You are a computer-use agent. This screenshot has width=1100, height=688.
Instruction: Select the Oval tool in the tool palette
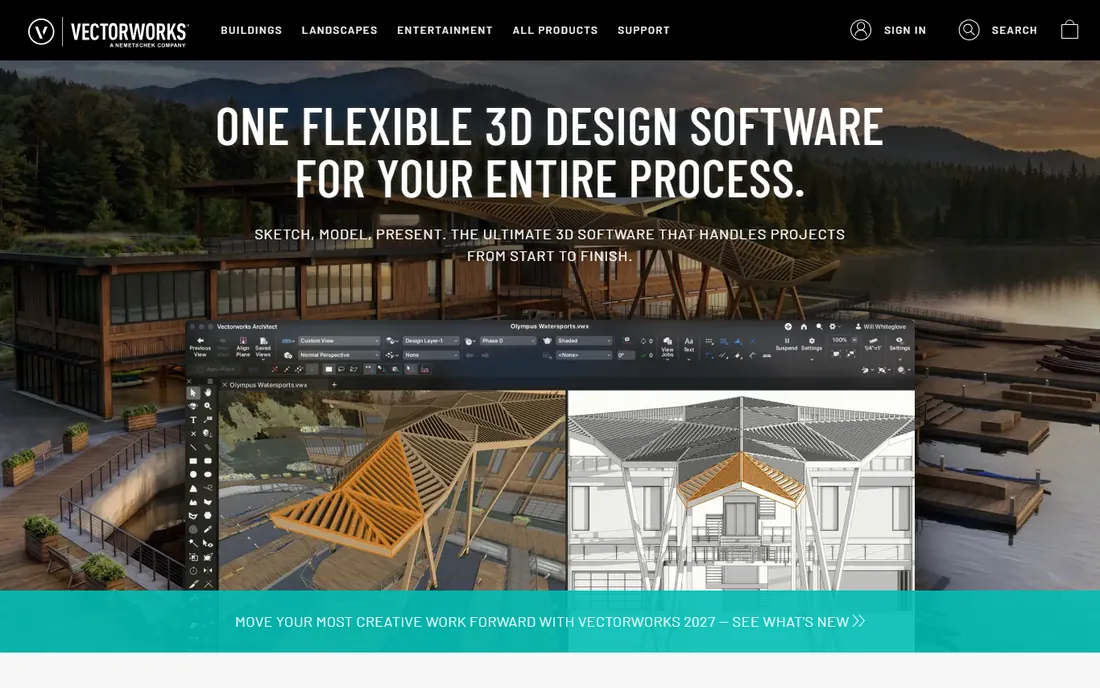click(x=208, y=474)
